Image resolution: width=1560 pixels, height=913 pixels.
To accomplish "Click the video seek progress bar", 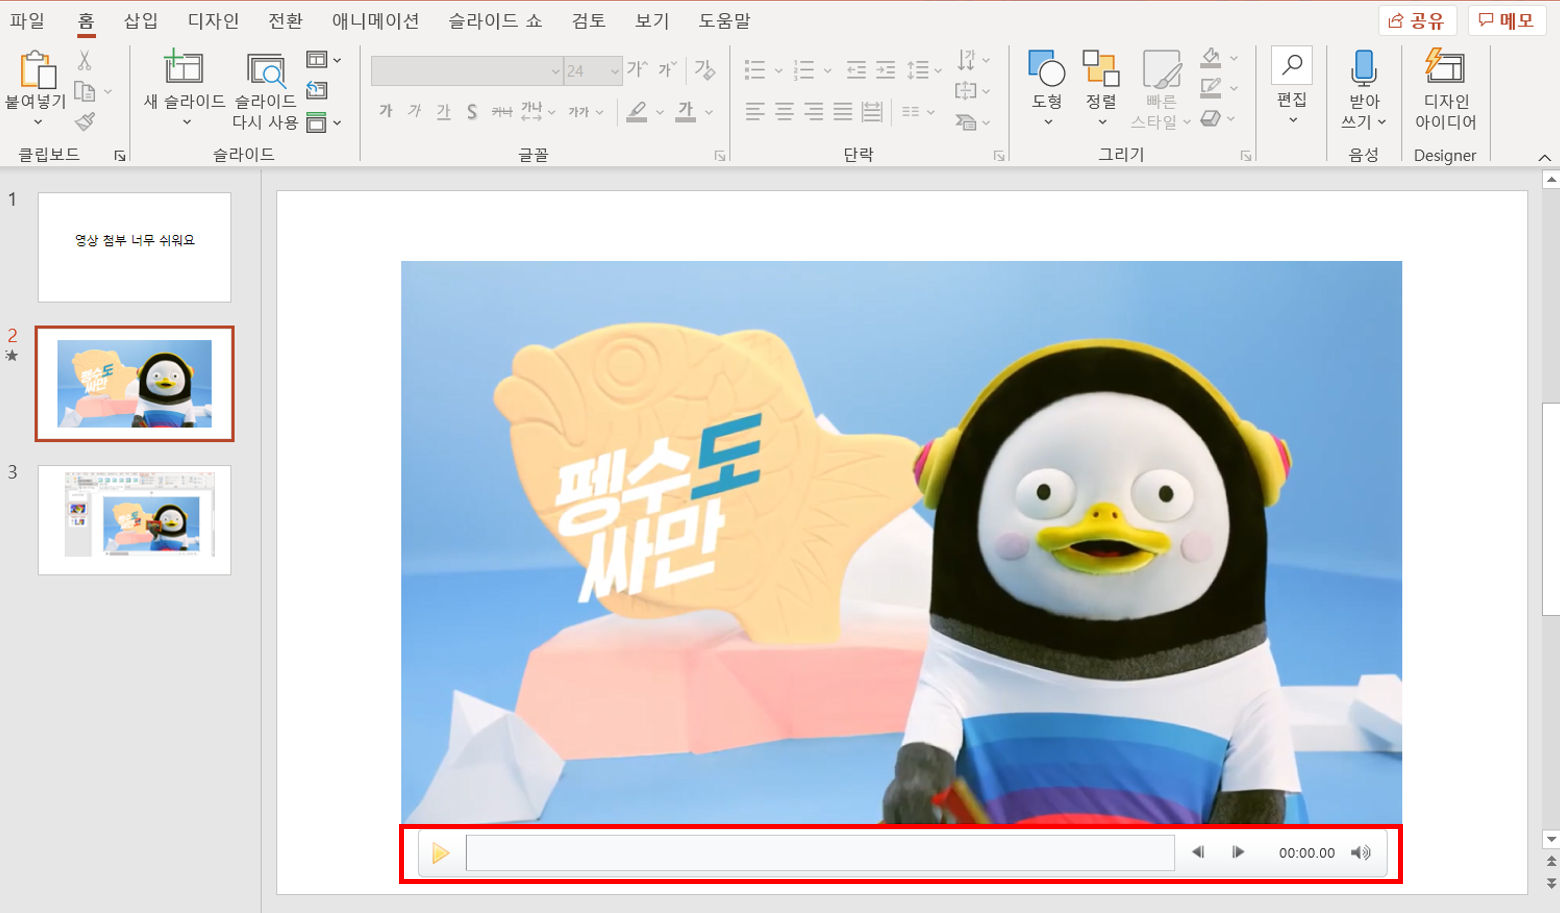I will click(x=820, y=853).
